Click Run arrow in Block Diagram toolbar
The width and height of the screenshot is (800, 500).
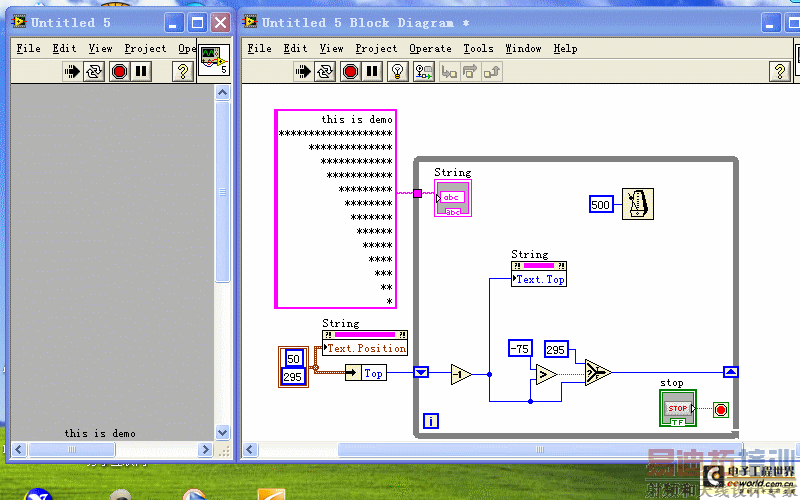[304, 71]
